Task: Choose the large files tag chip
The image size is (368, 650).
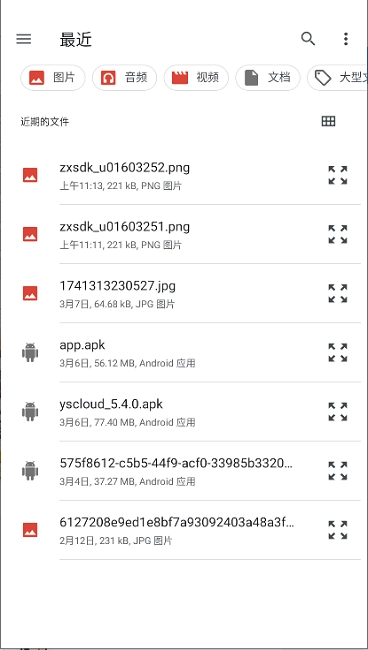Action: pos(337,78)
